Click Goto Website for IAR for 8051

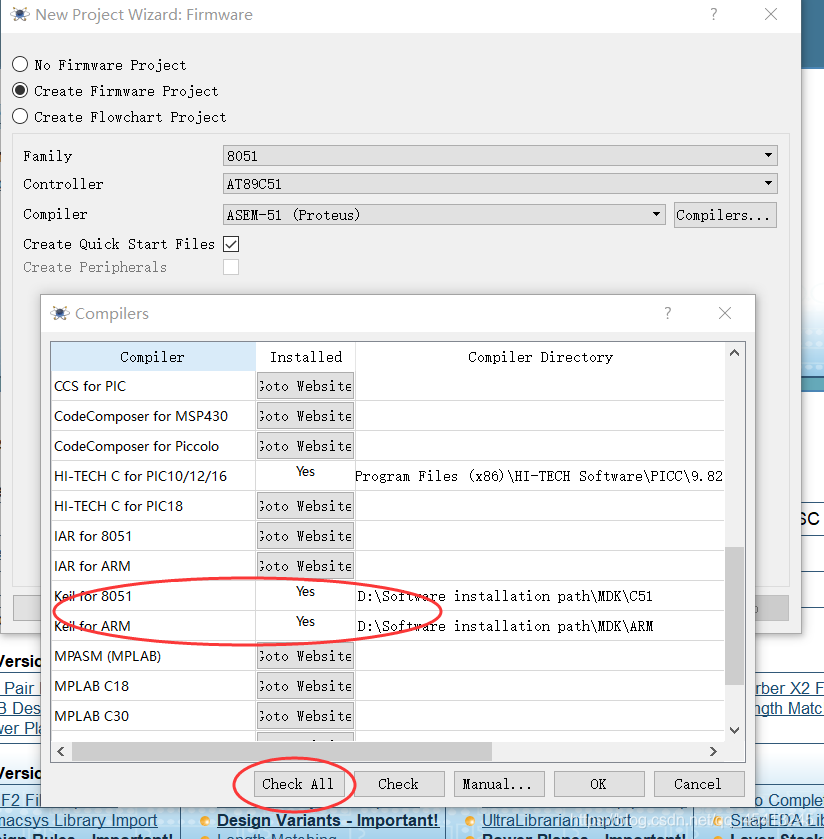pos(306,536)
